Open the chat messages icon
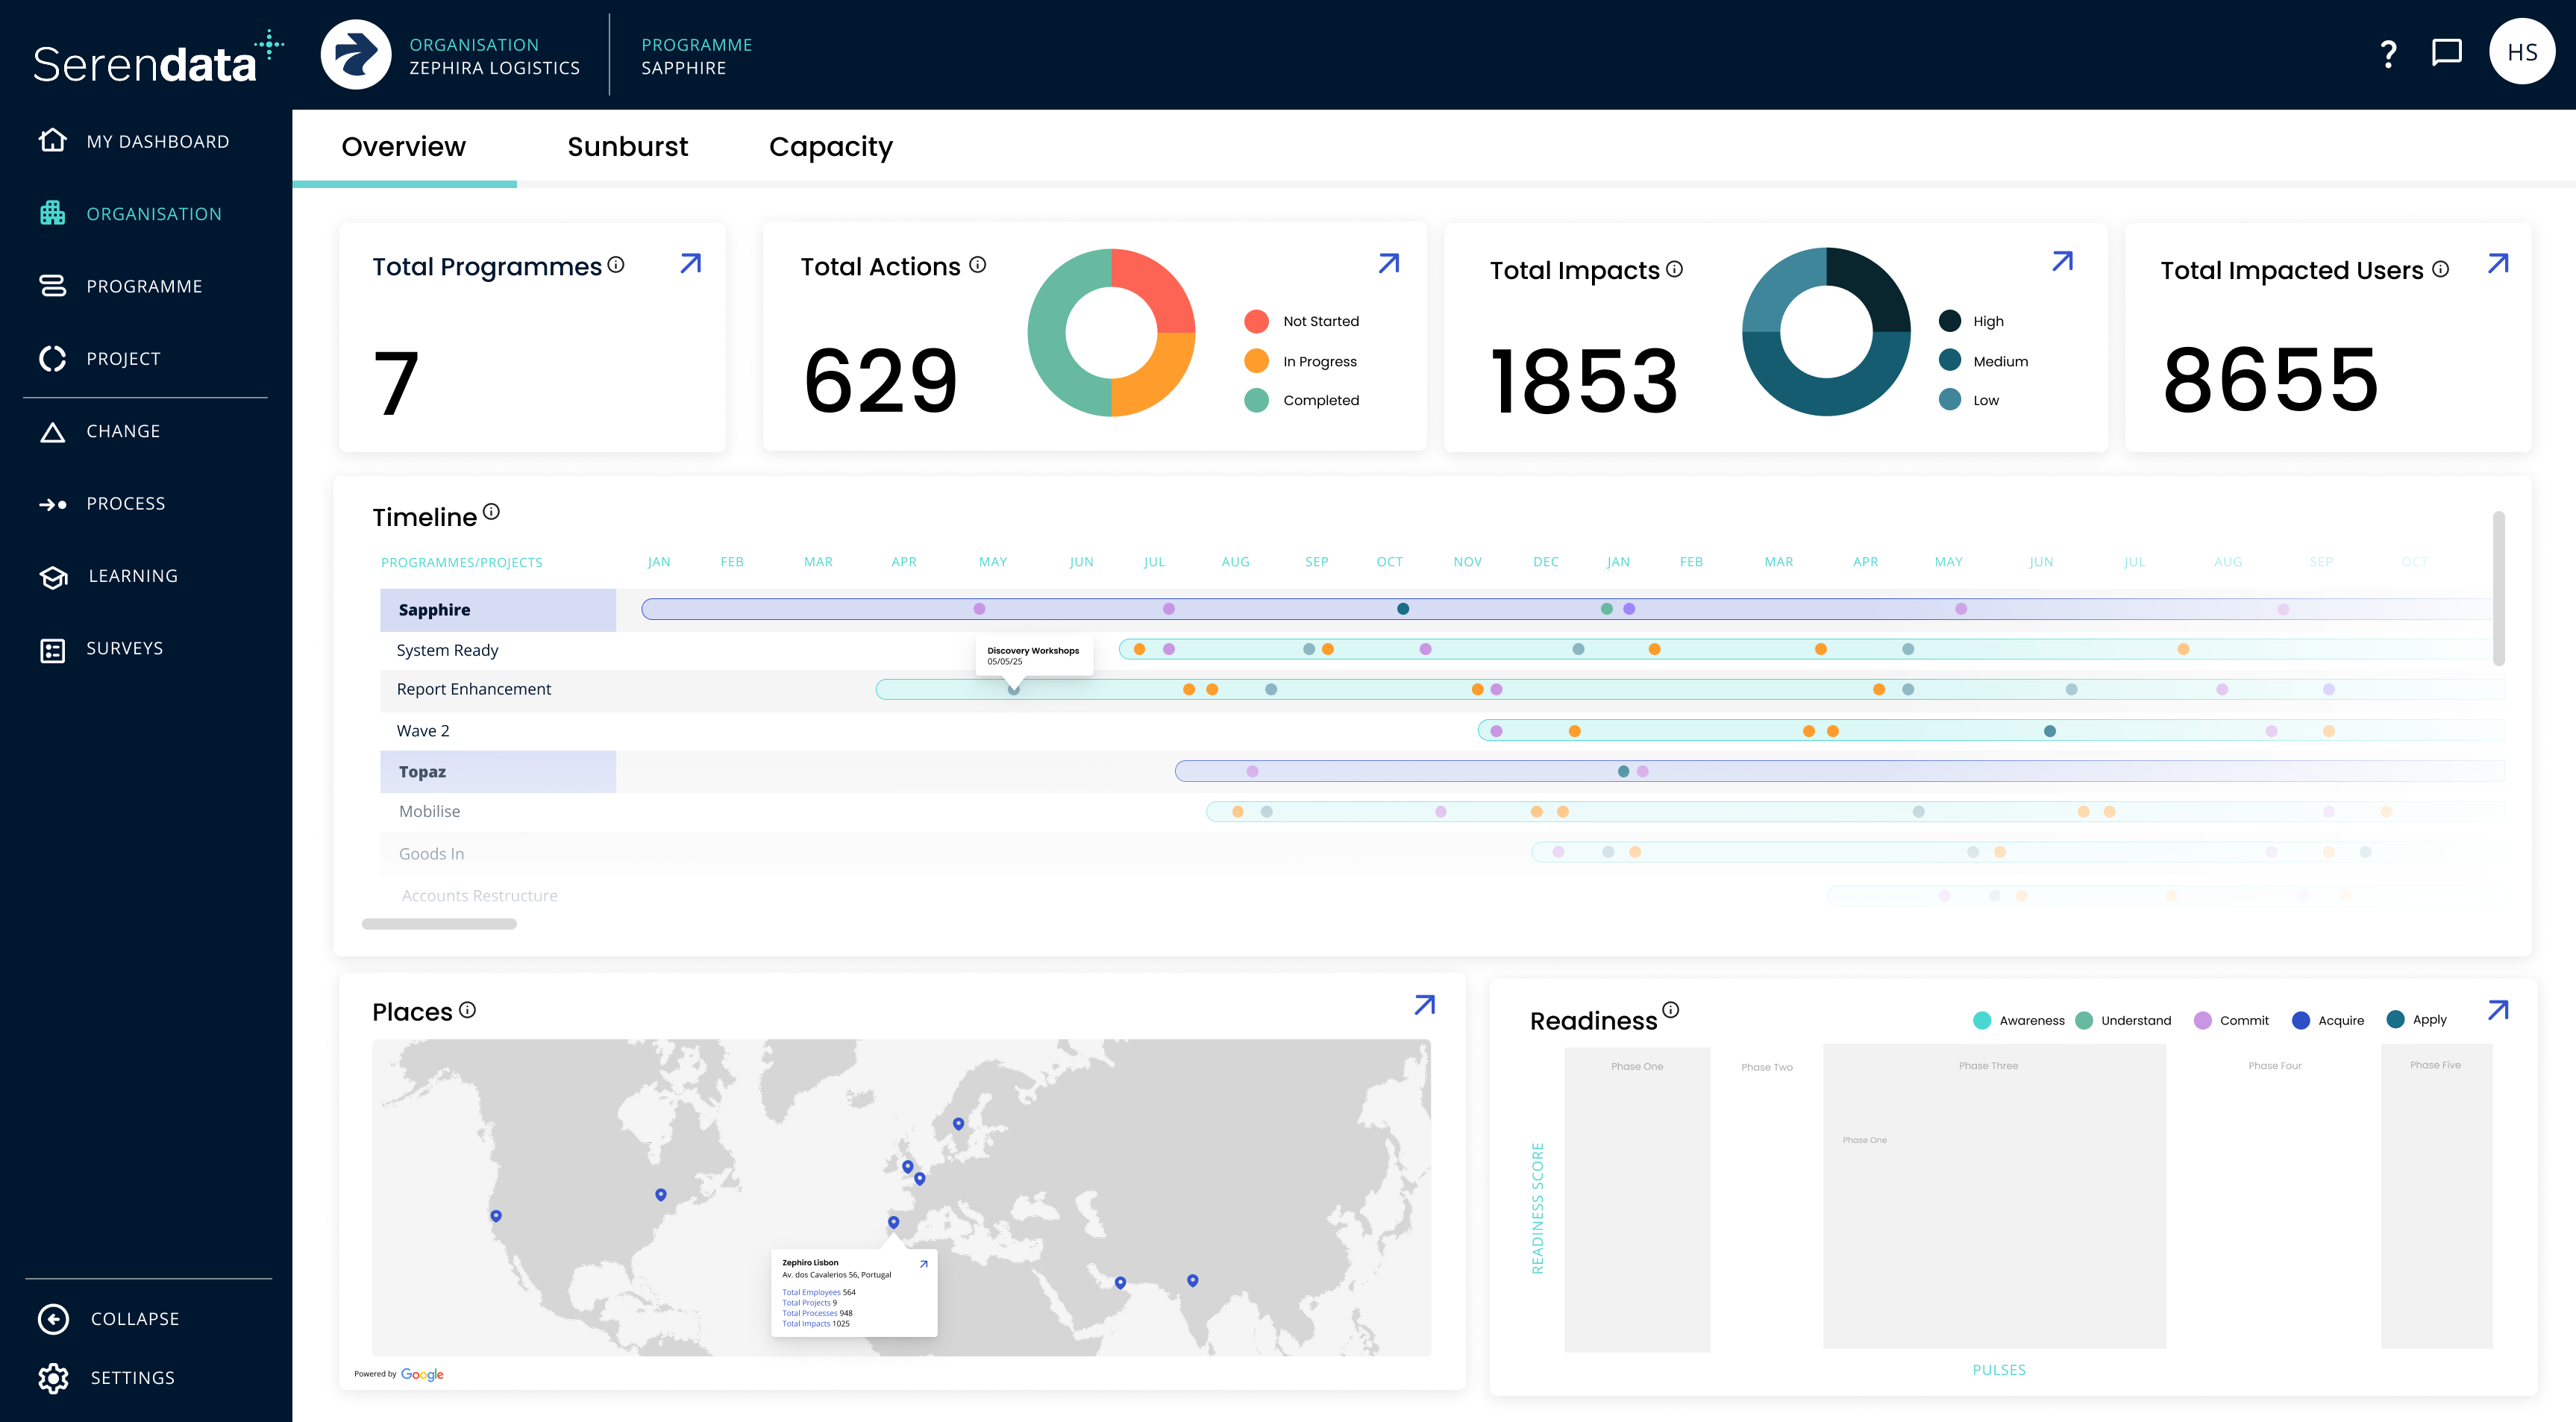Screen dimensions: 2576x1422 pyautogui.click(x=2446, y=52)
